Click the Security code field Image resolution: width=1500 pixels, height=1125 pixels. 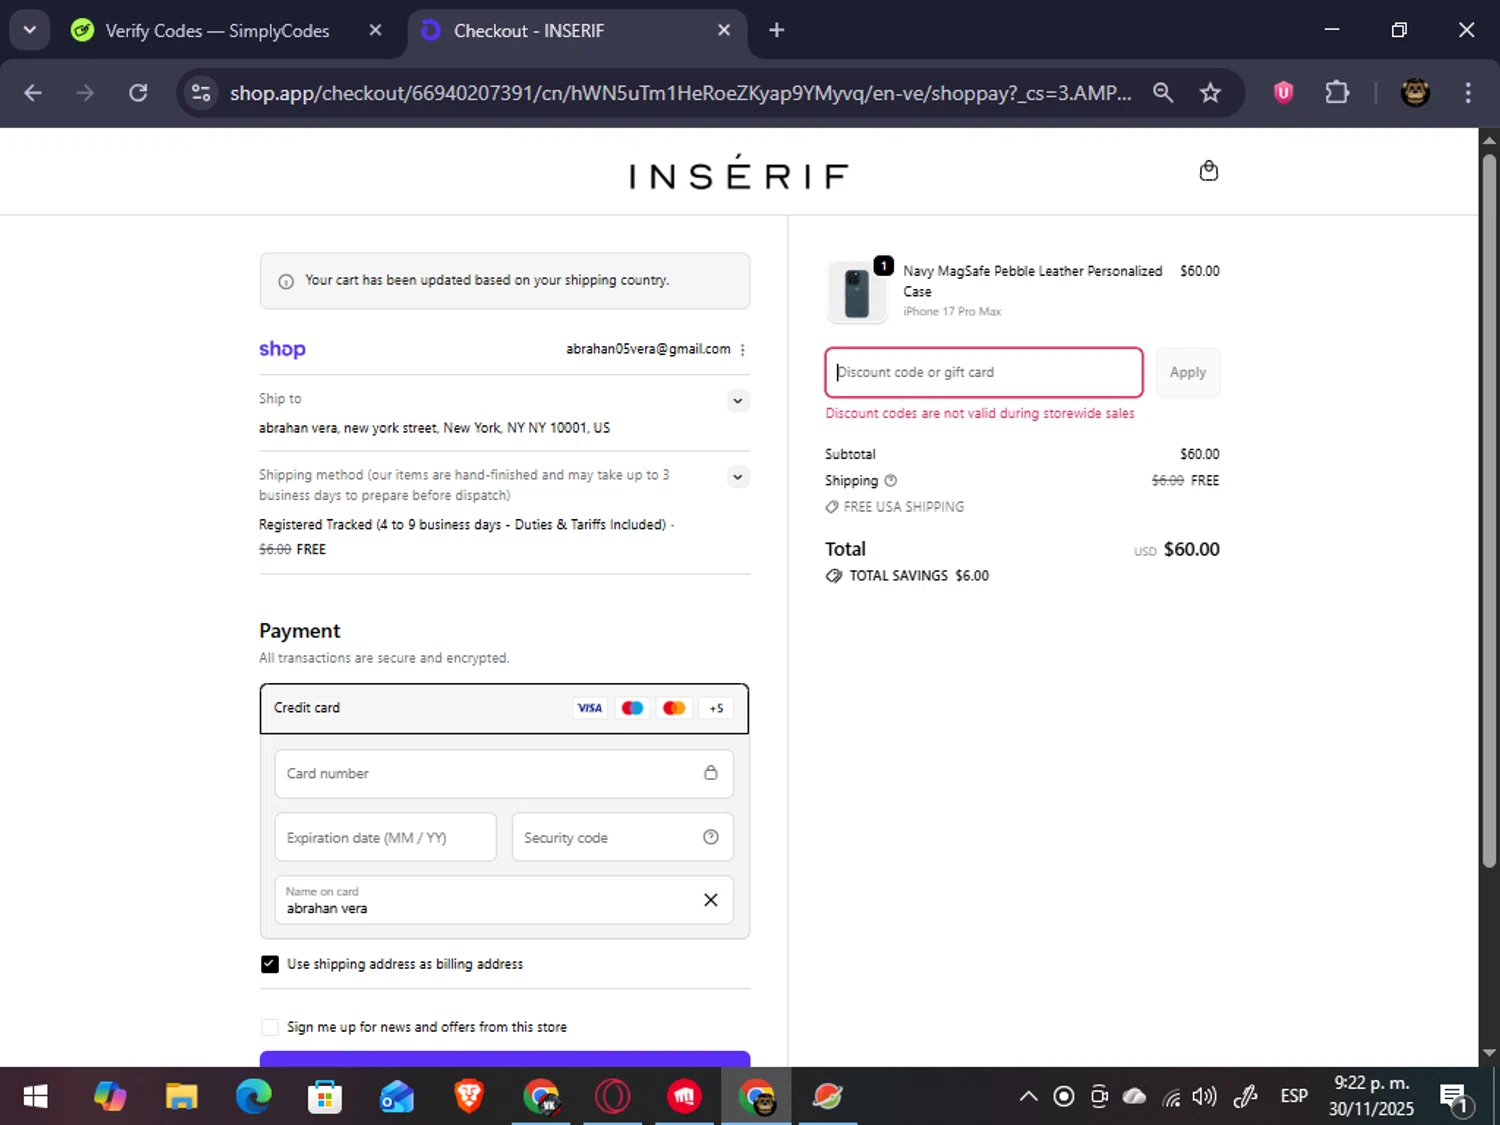pyautogui.click(x=622, y=837)
